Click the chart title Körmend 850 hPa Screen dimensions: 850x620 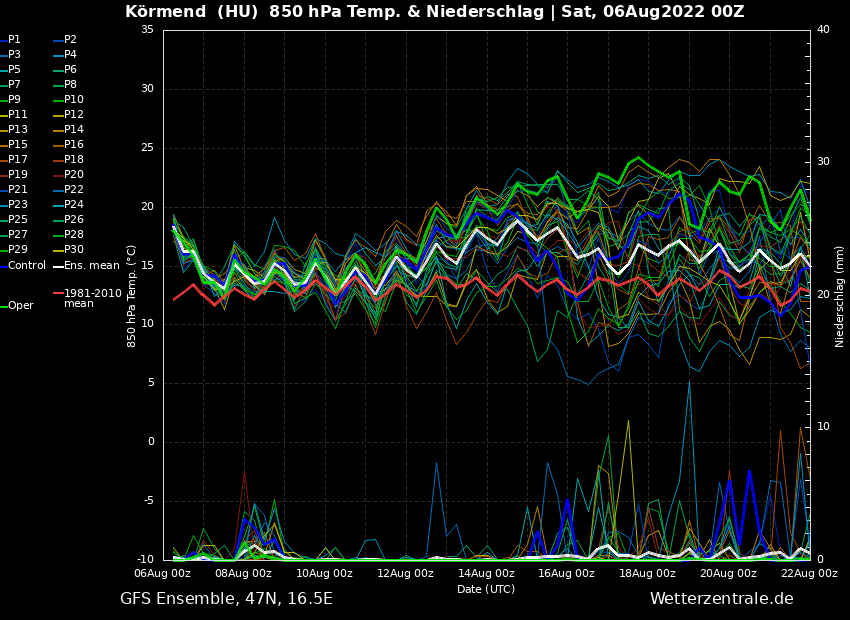point(434,12)
